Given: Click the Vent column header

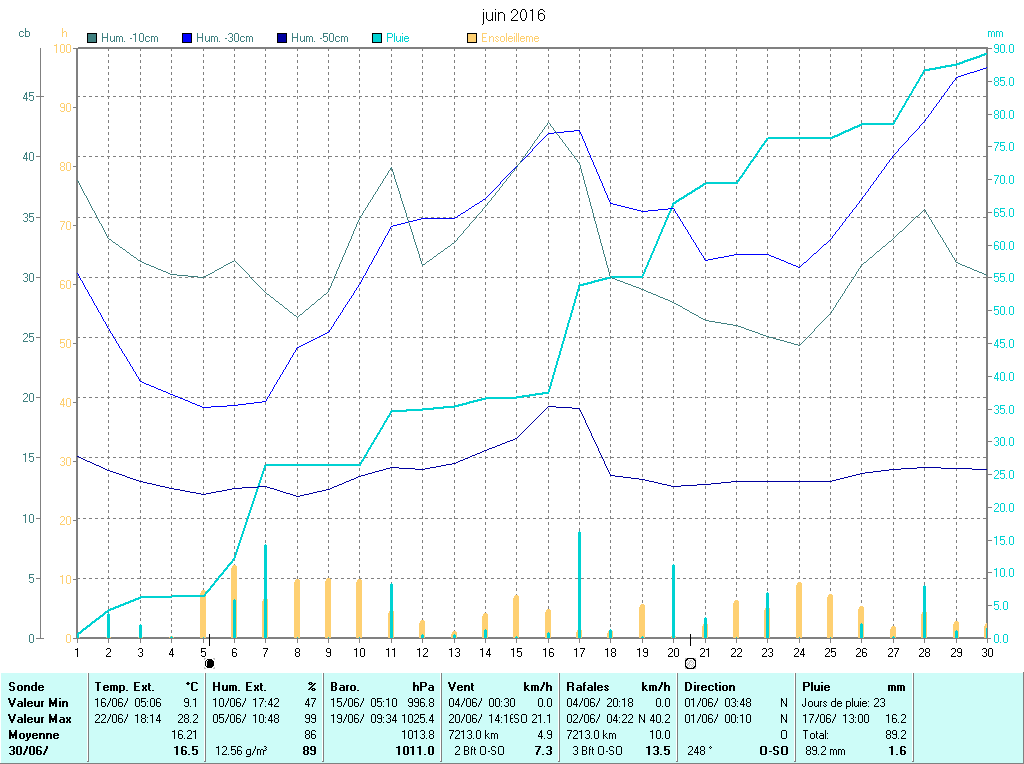Looking at the screenshot, I should (x=463, y=687).
